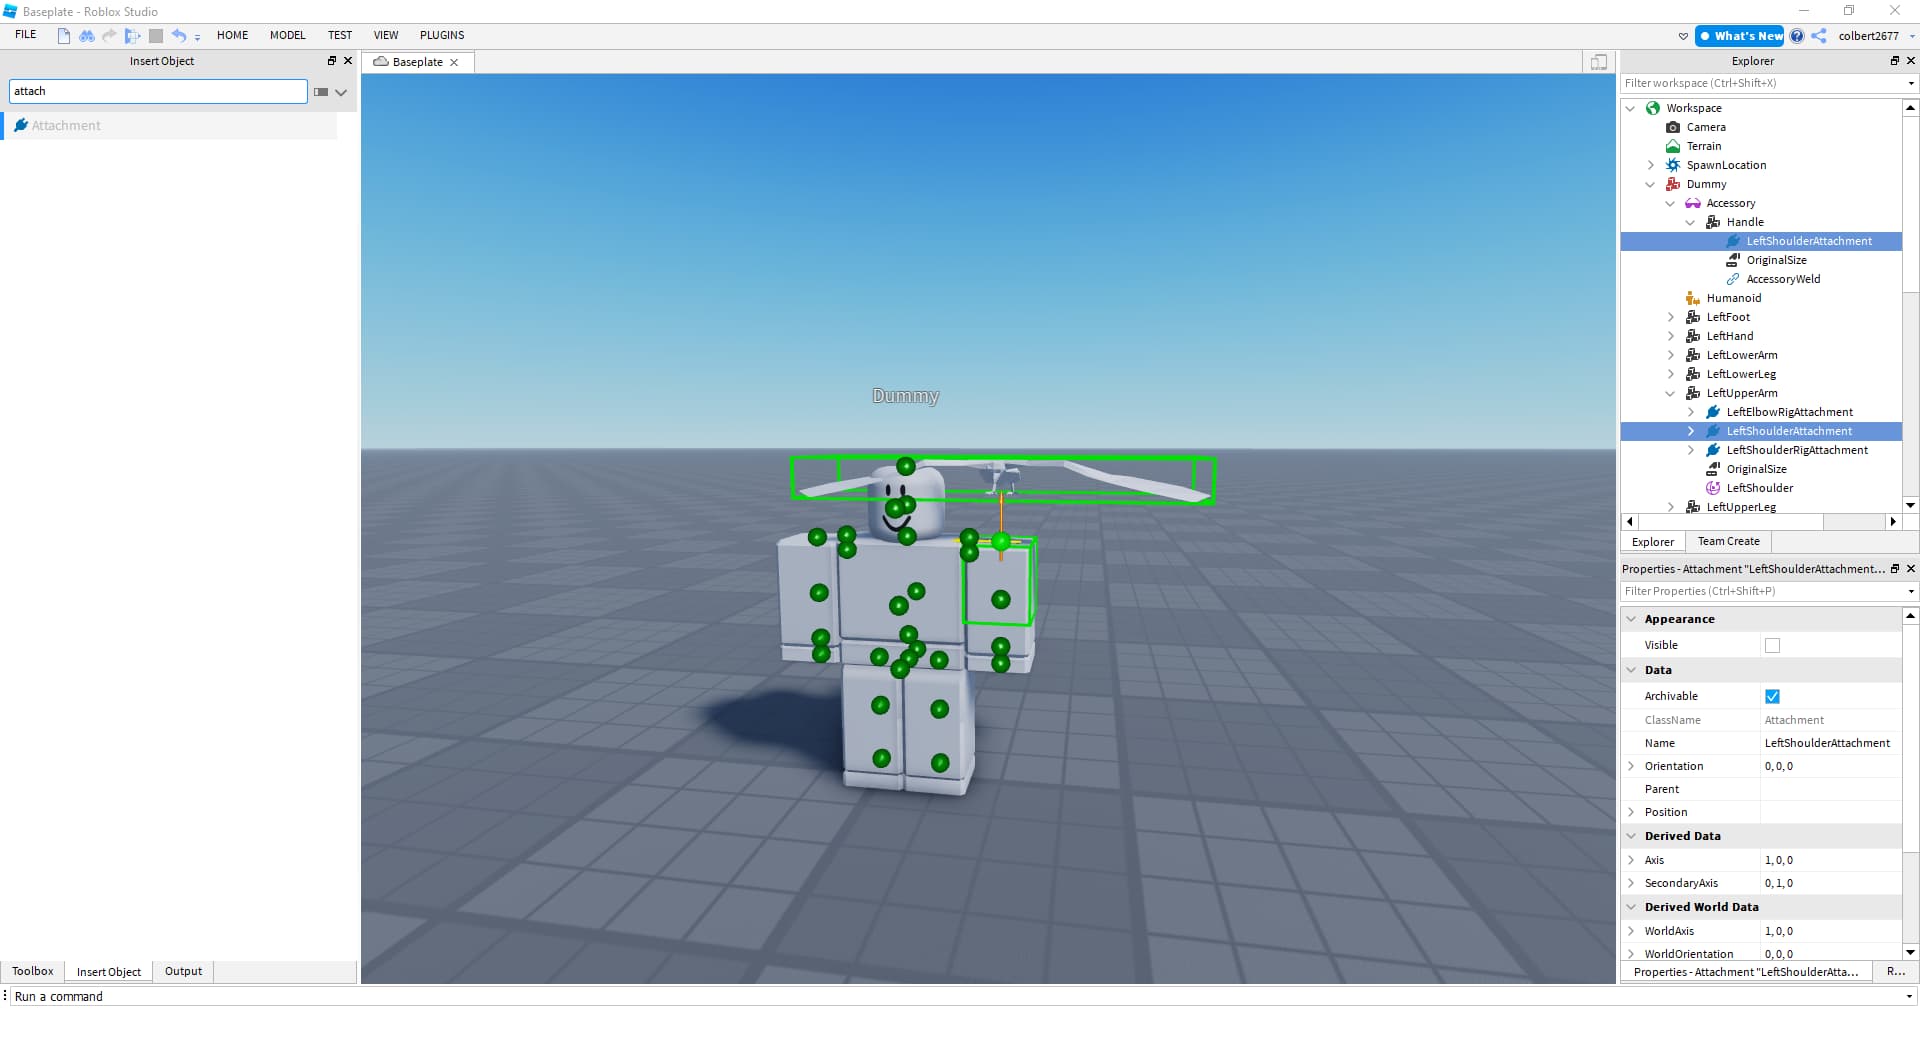The width and height of the screenshot is (1920, 1040).
Task: Click the Workspace globe icon in Explorer
Action: (1653, 108)
